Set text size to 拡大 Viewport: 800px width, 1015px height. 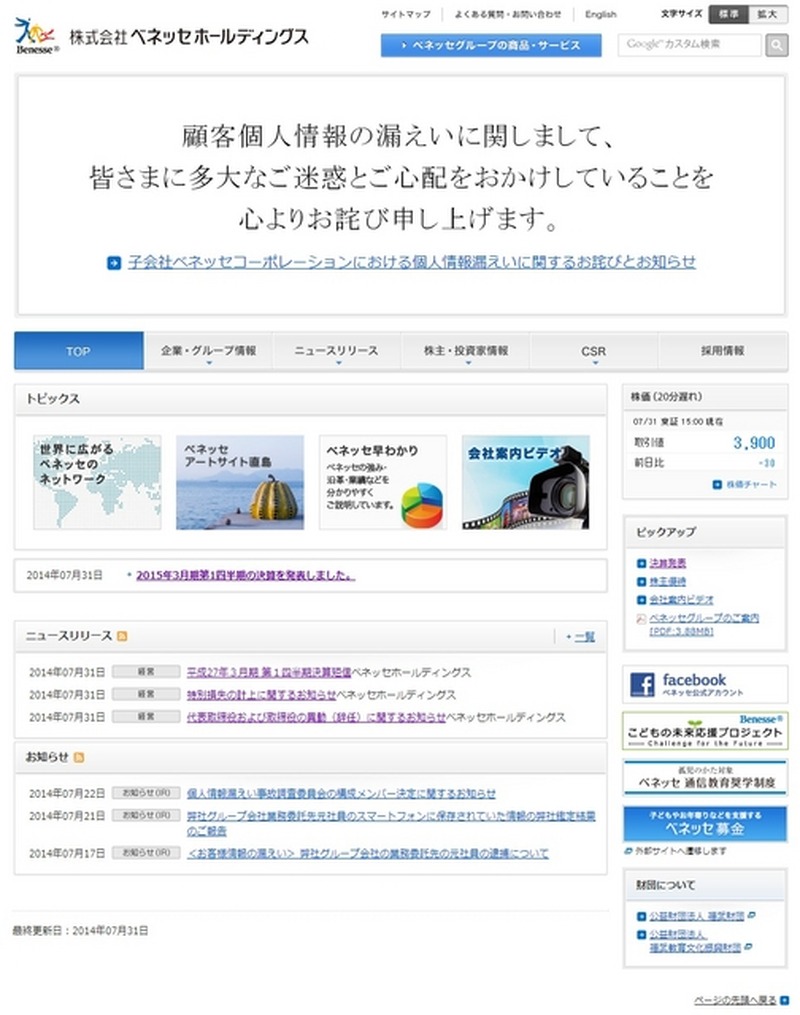pos(767,14)
